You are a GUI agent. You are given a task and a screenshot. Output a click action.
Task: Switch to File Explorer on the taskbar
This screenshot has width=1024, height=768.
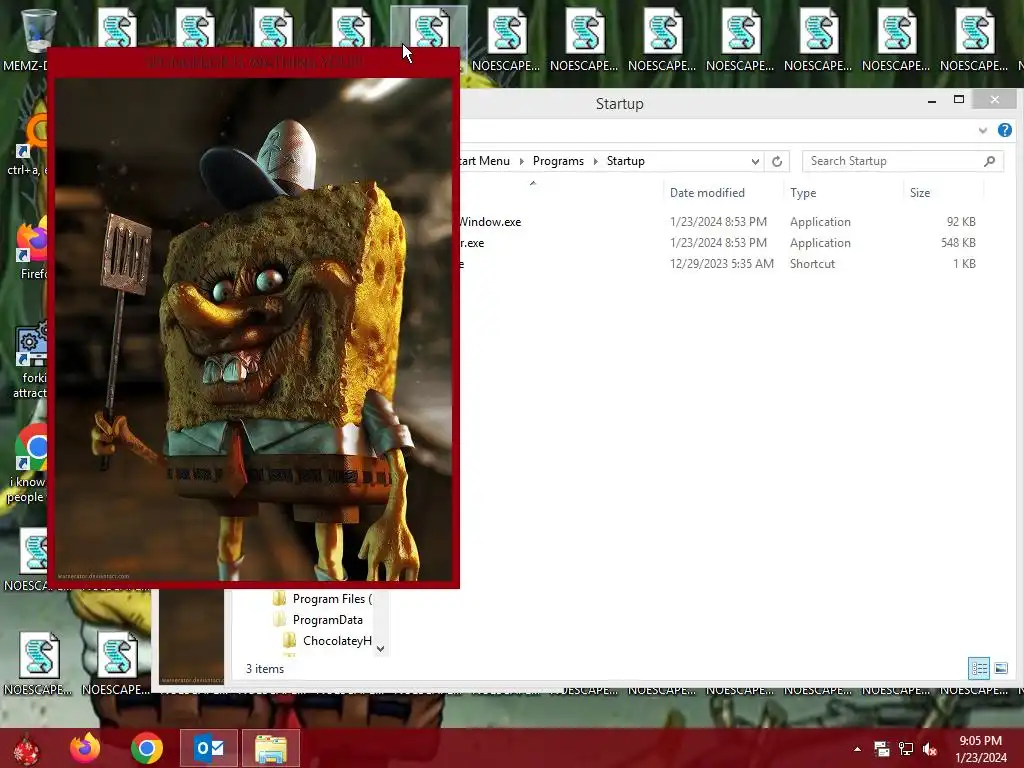271,748
